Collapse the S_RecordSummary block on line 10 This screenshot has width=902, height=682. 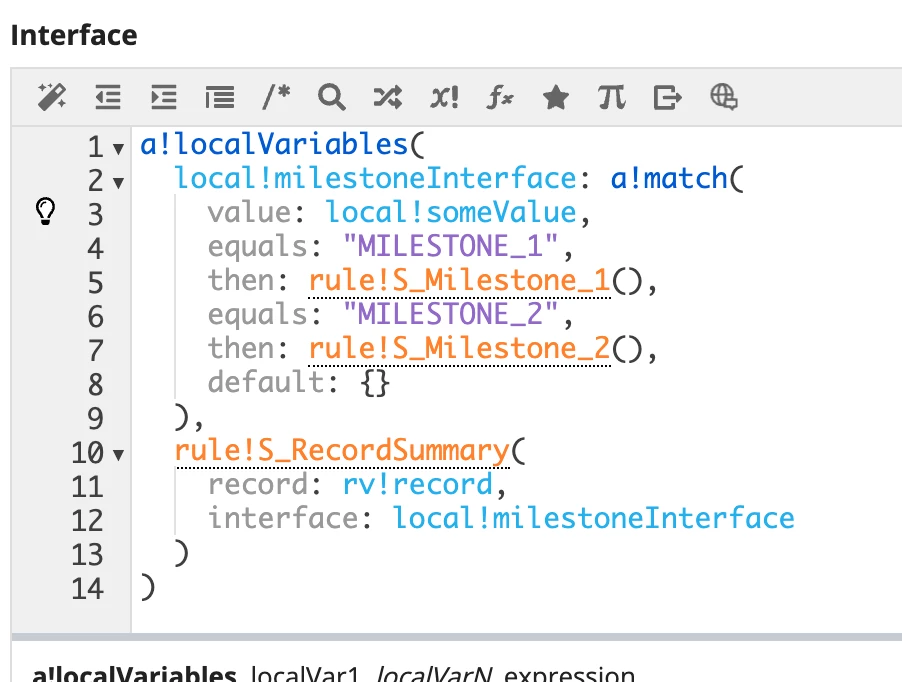[119, 455]
